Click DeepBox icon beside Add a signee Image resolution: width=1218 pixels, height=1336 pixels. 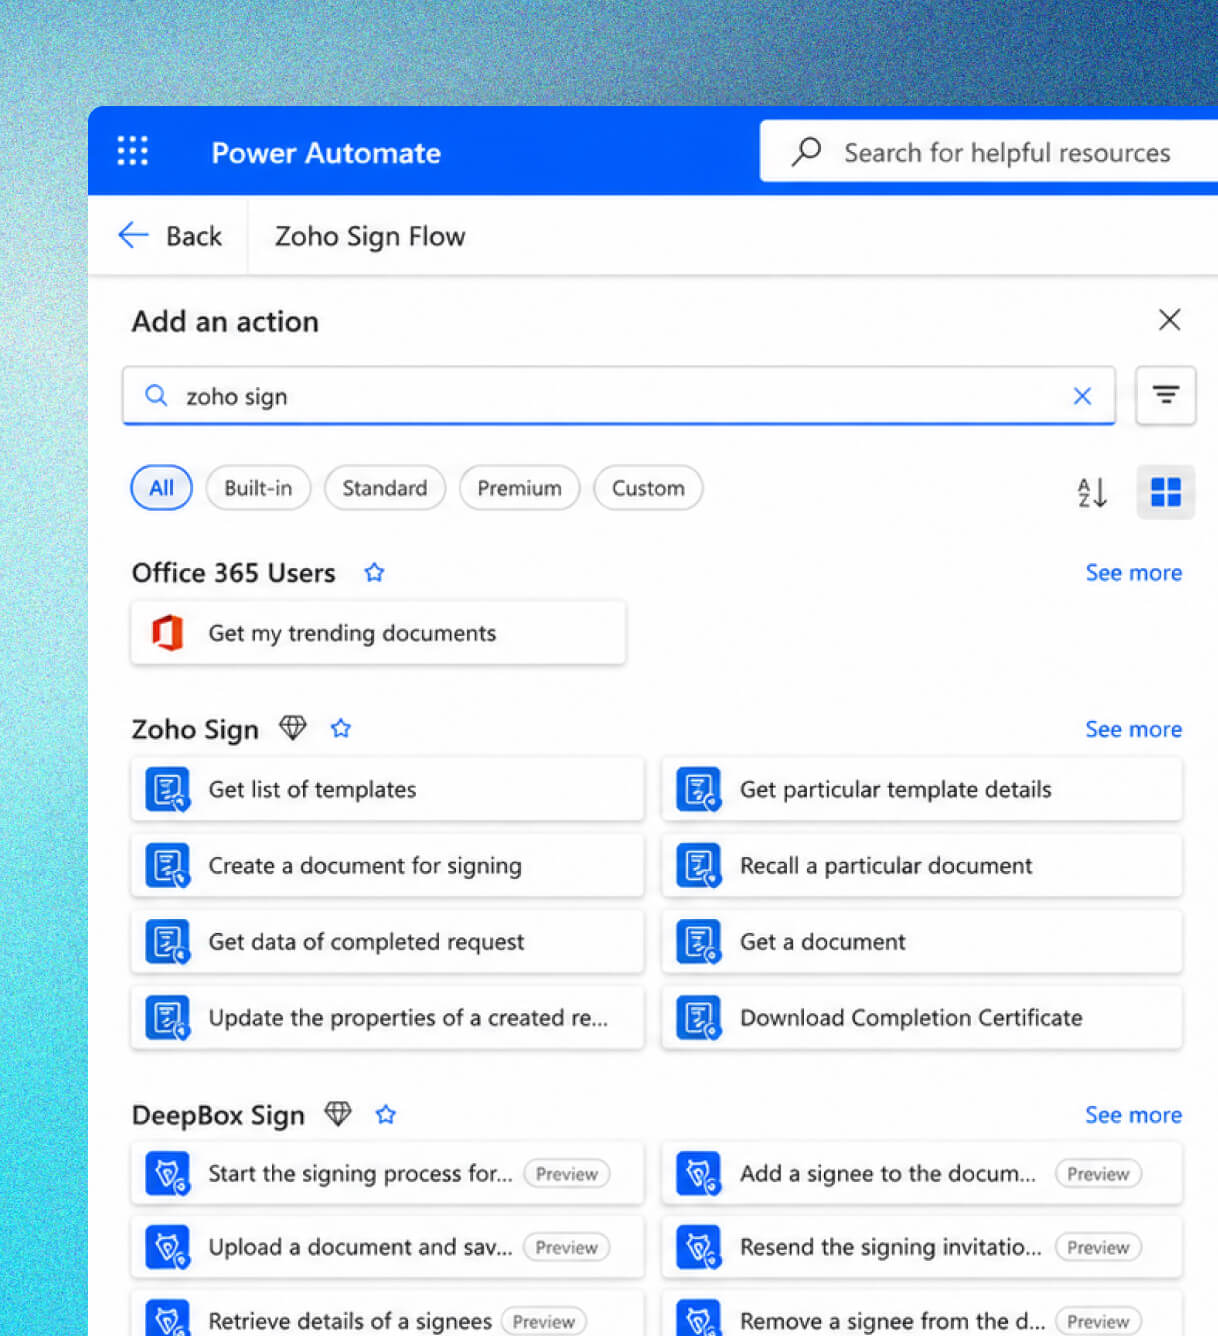pos(699,1173)
